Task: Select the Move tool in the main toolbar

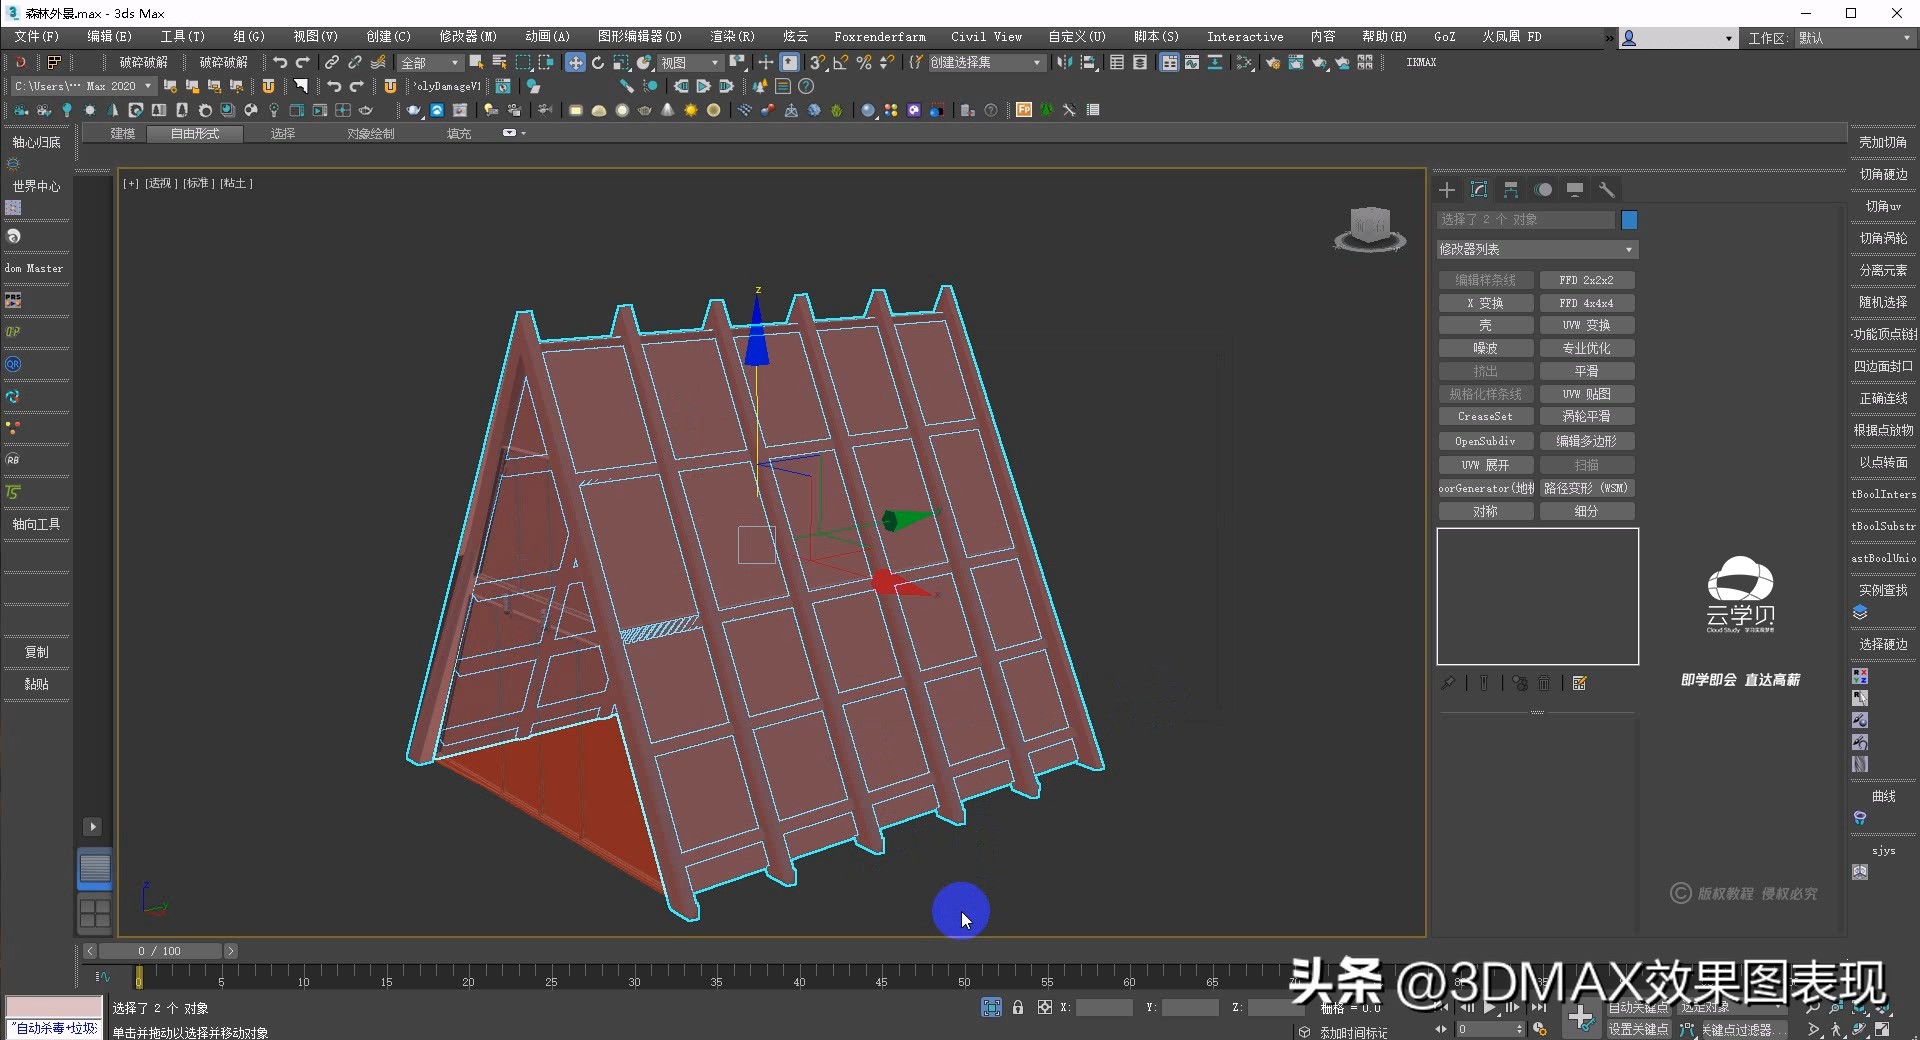Action: [x=575, y=62]
